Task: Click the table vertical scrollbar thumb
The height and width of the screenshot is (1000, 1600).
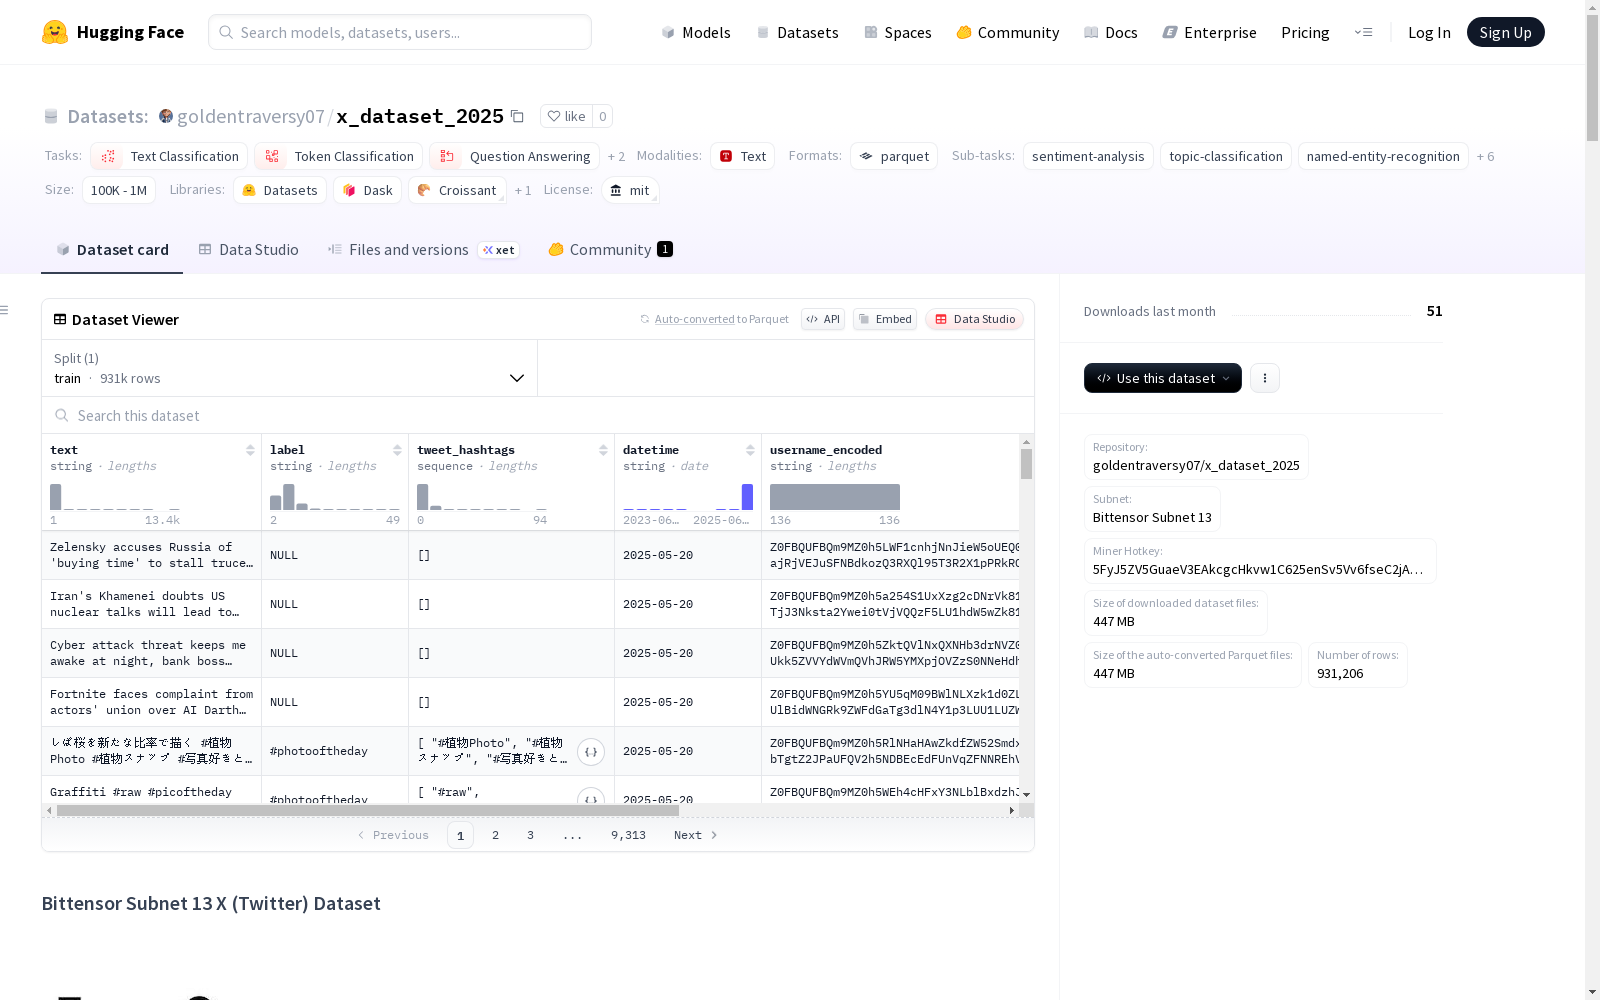Action: pos(1026,464)
